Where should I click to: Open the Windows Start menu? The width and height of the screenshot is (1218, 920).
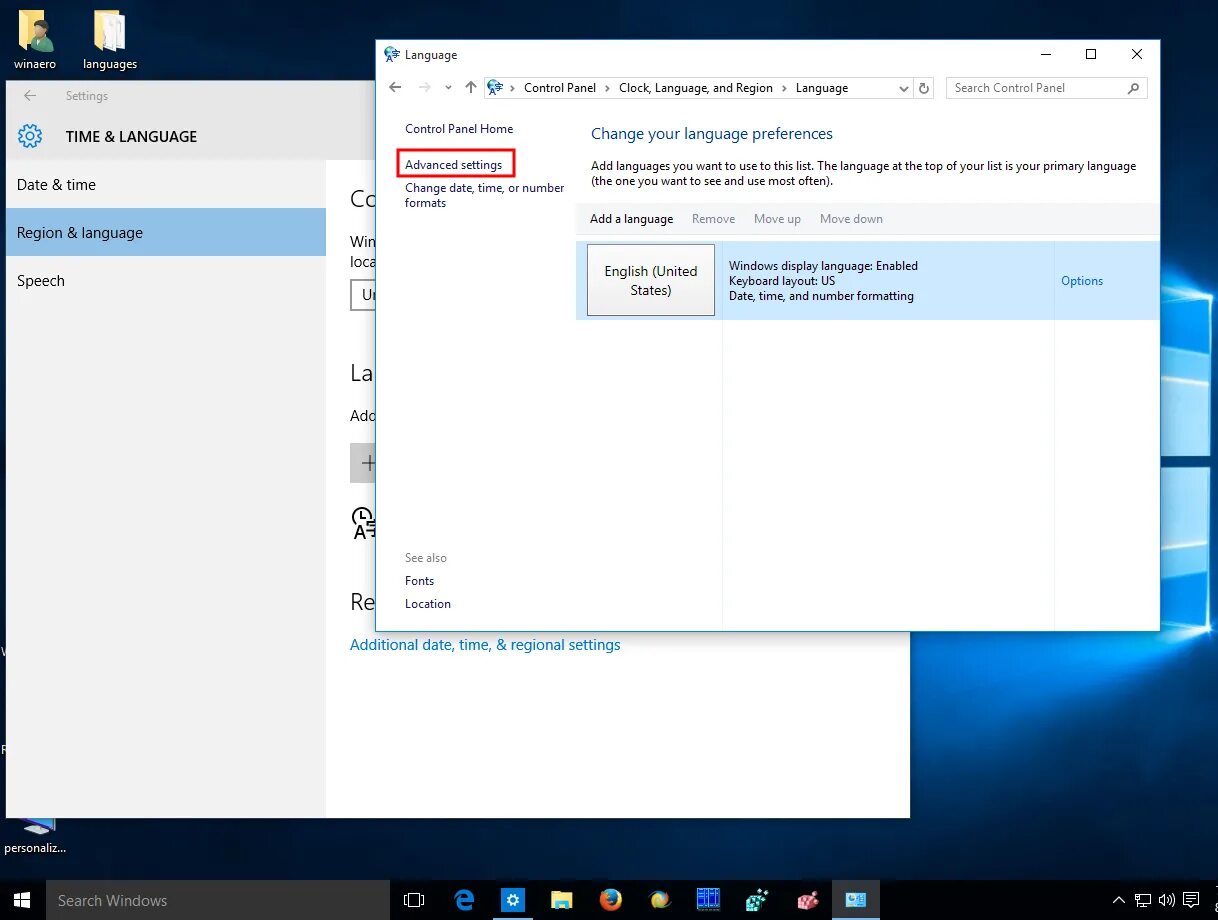tap(22, 900)
